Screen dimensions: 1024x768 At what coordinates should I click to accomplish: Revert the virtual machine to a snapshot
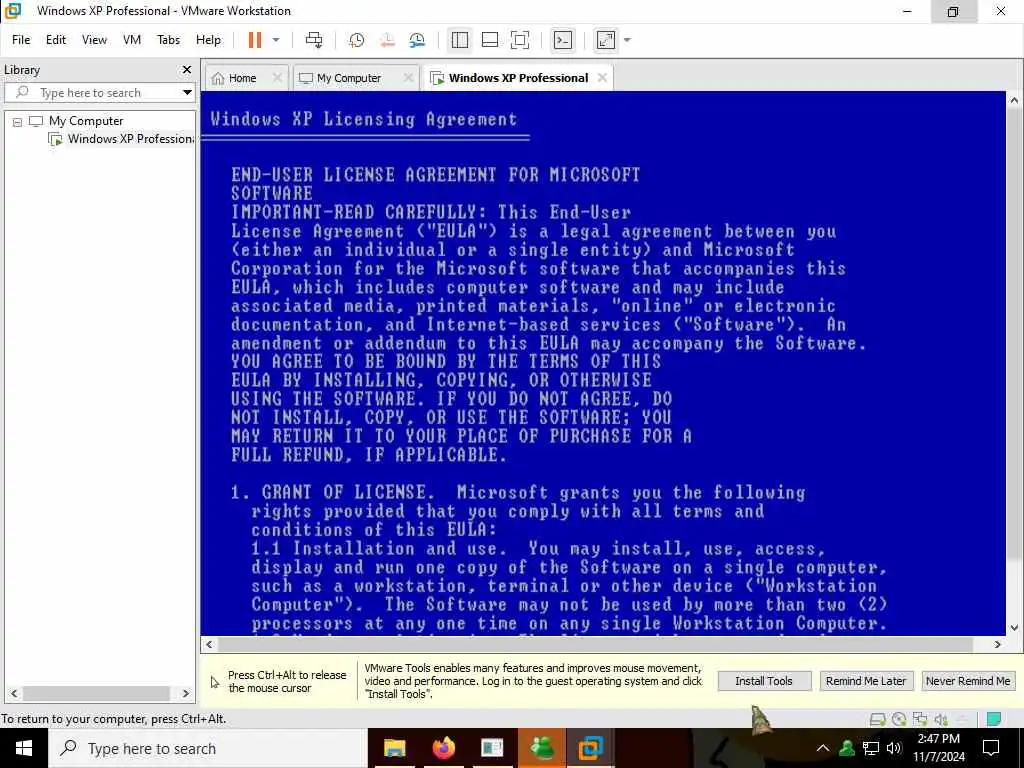pyautogui.click(x=387, y=40)
